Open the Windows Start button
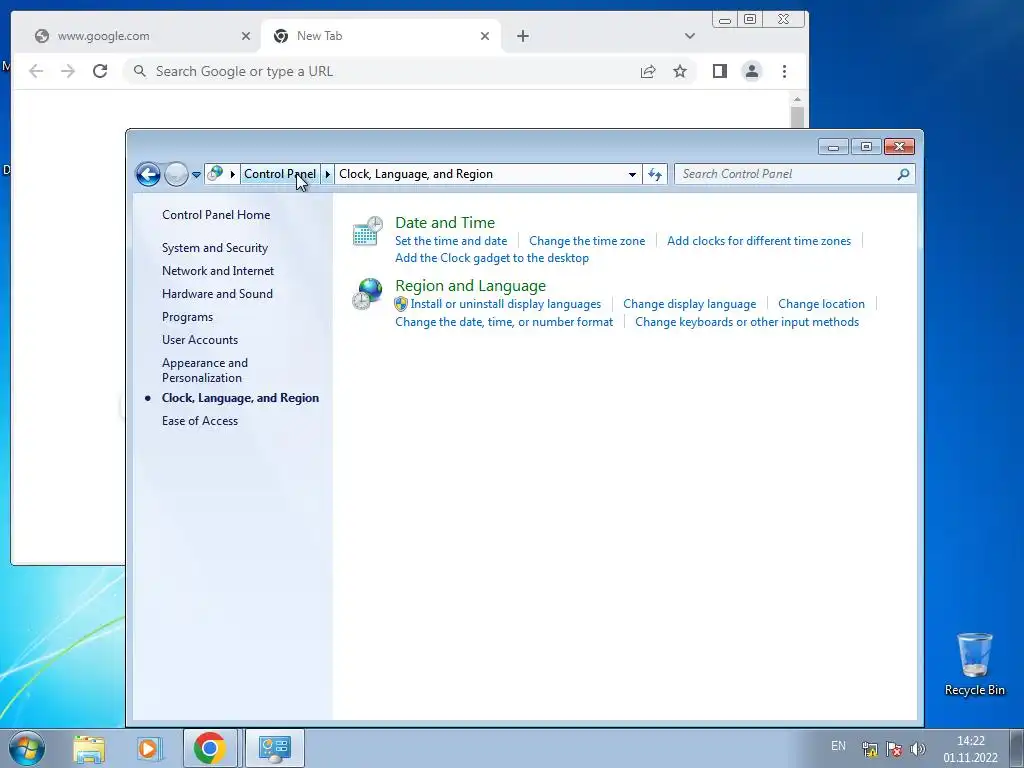The width and height of the screenshot is (1024, 768). point(27,748)
